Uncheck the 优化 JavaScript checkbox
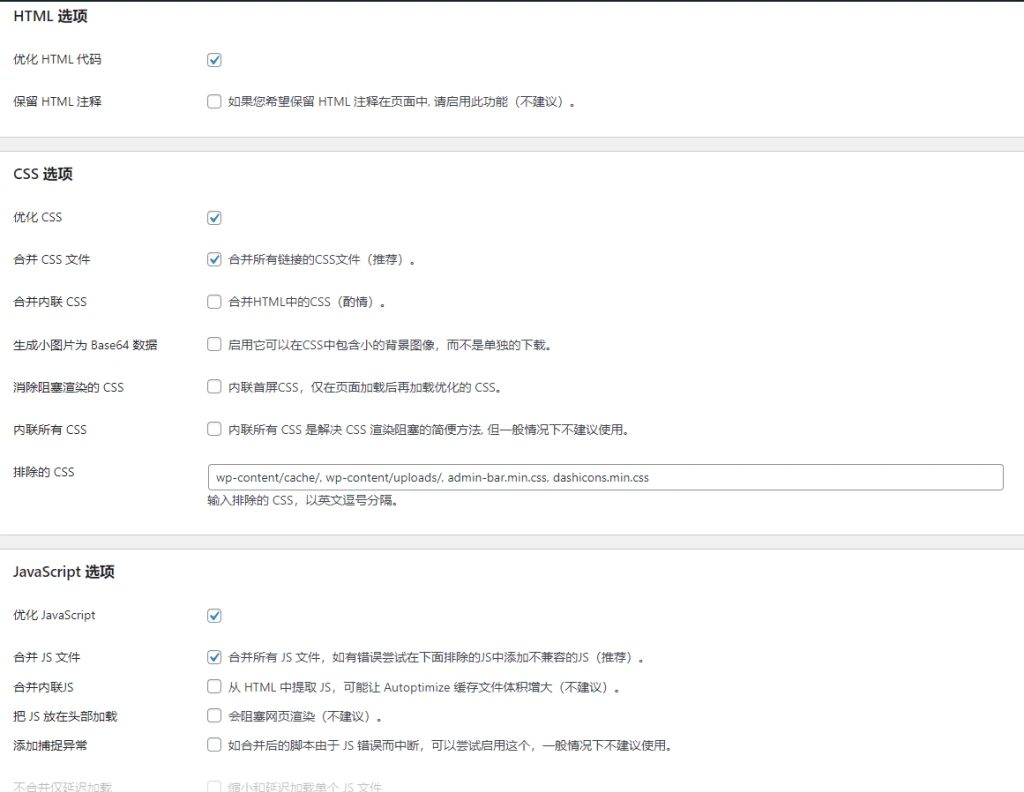Viewport: 1024px width, 792px height. point(214,615)
